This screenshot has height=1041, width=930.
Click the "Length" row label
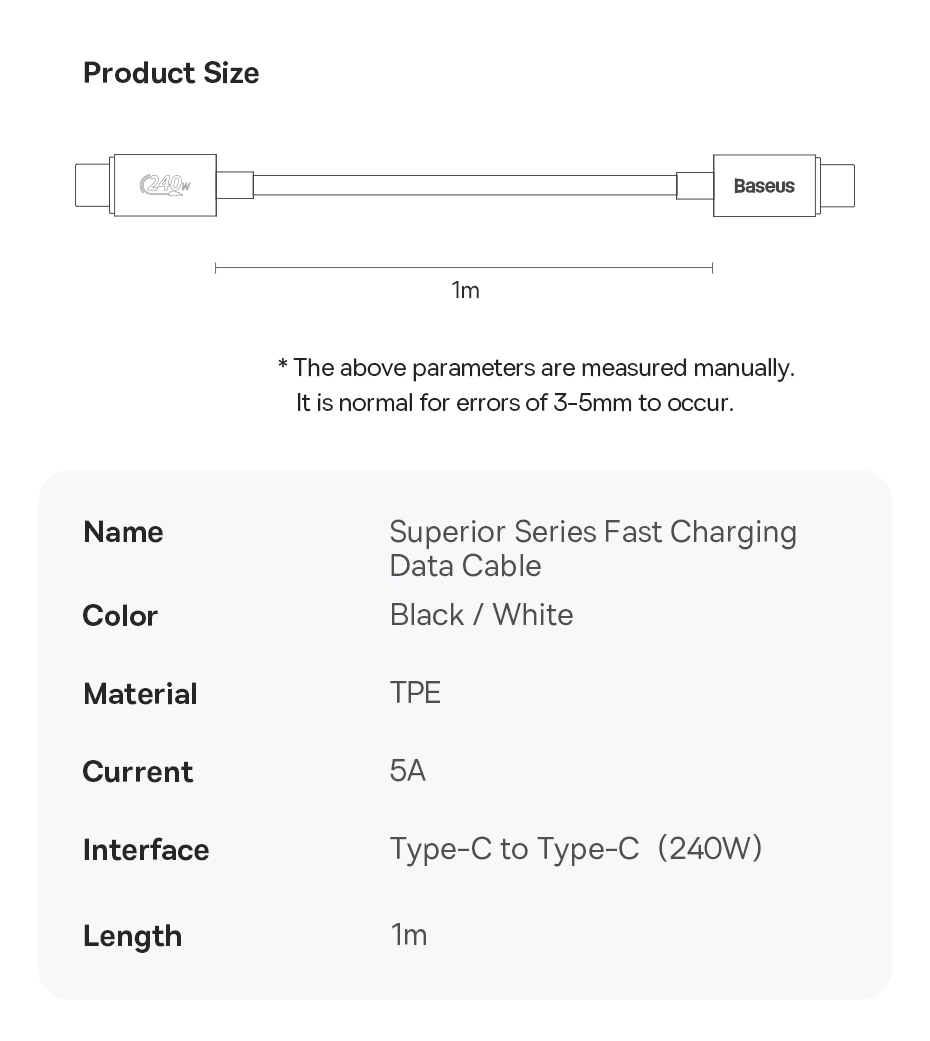tap(132, 936)
